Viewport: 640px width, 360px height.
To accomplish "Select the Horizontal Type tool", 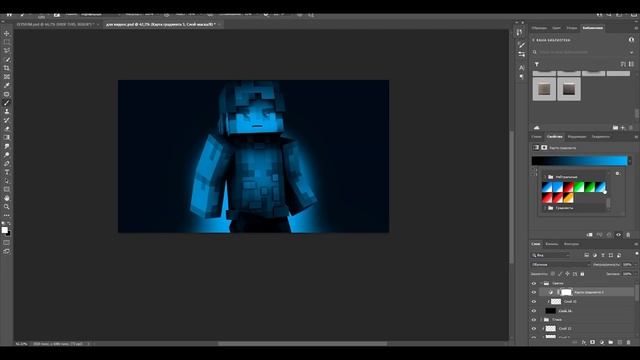I will click(x=7, y=172).
